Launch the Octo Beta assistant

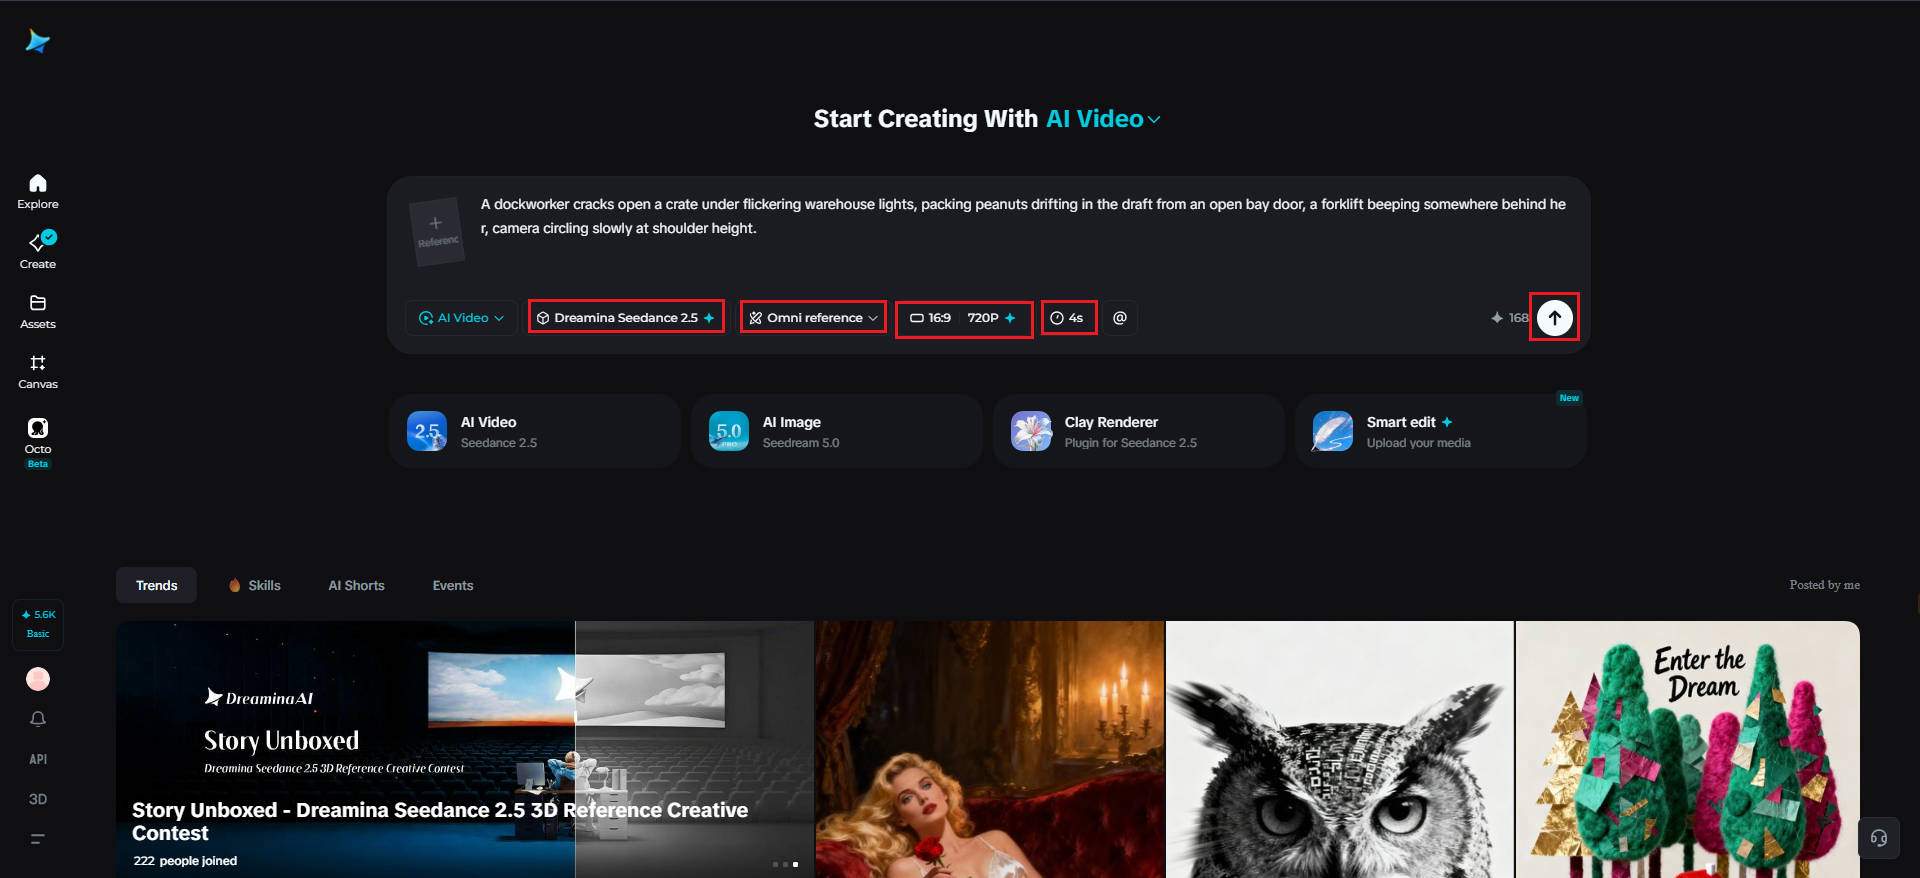coord(37,442)
